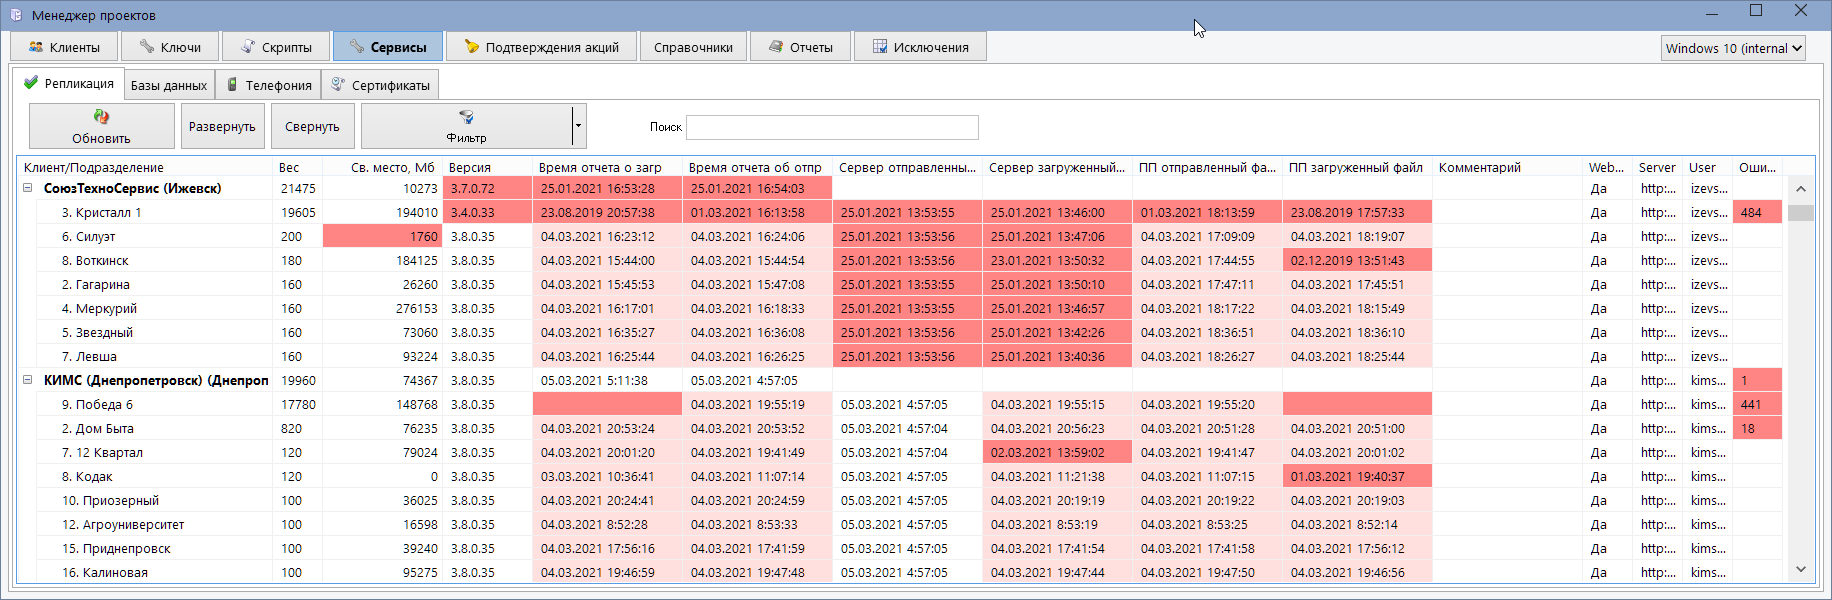
Task: Click the vertical scrollbar down arrow
Action: 1800,570
